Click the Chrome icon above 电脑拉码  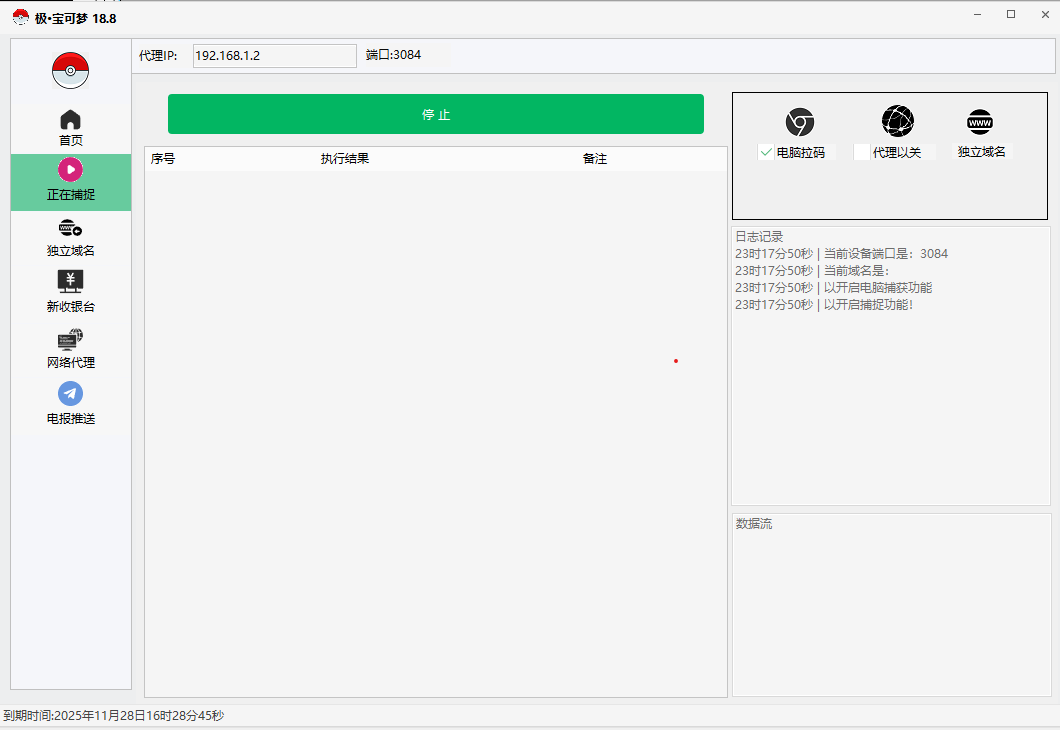coord(799,122)
